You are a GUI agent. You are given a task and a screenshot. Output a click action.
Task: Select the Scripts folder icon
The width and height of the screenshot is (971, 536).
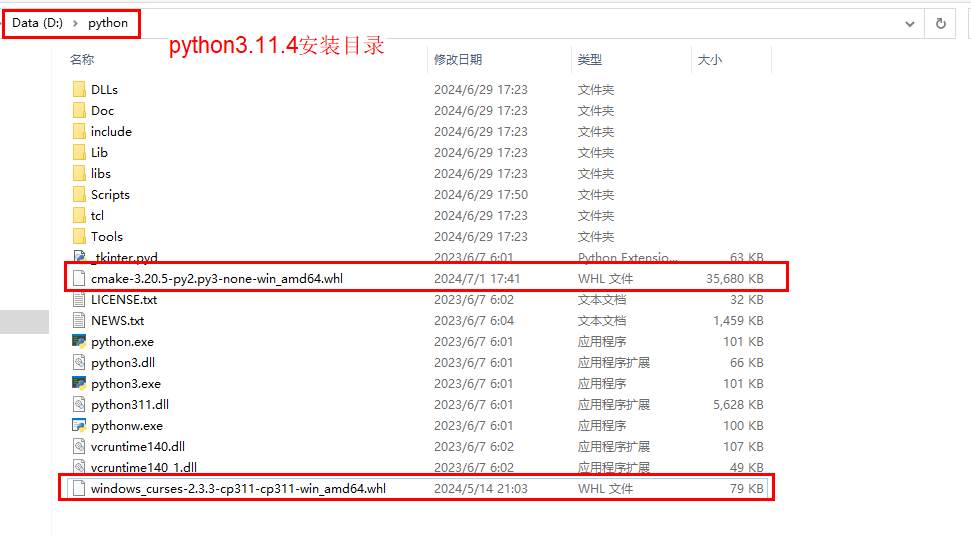(x=80, y=194)
